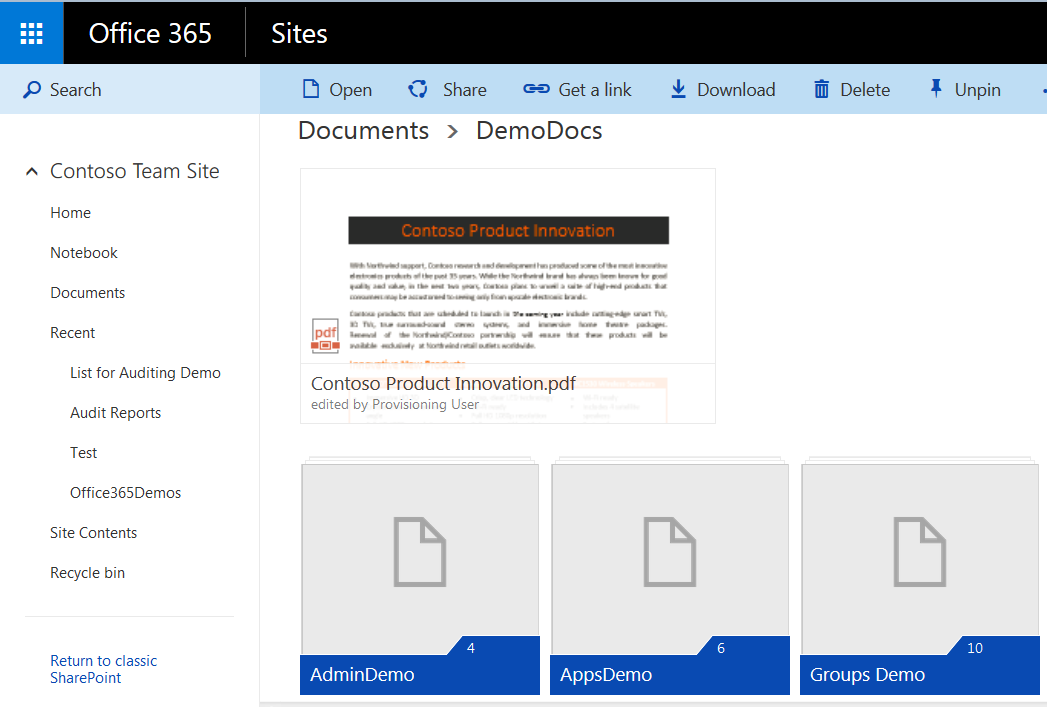Return to classic SharePoint
Screen dimensions: 1047x707
point(103,668)
